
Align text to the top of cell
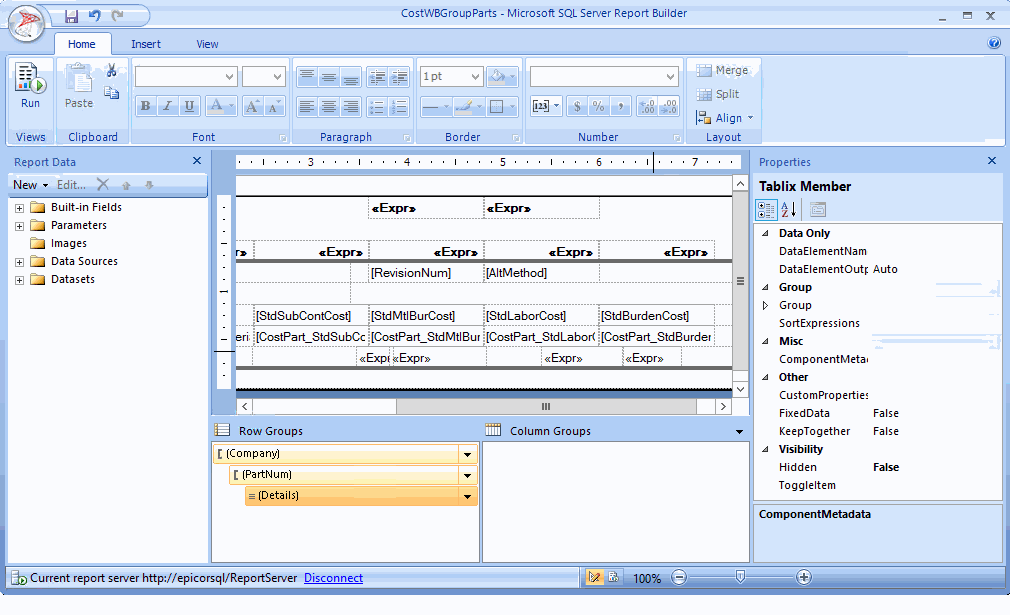pyautogui.click(x=307, y=77)
